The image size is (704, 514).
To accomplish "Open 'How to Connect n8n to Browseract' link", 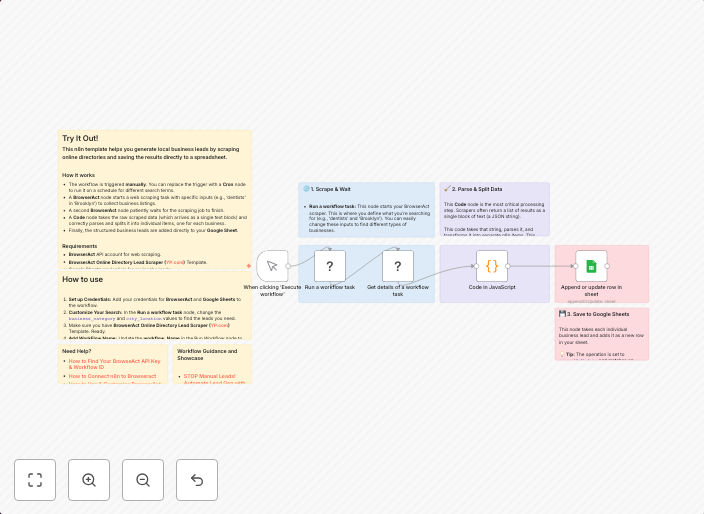I will coord(112,376).
